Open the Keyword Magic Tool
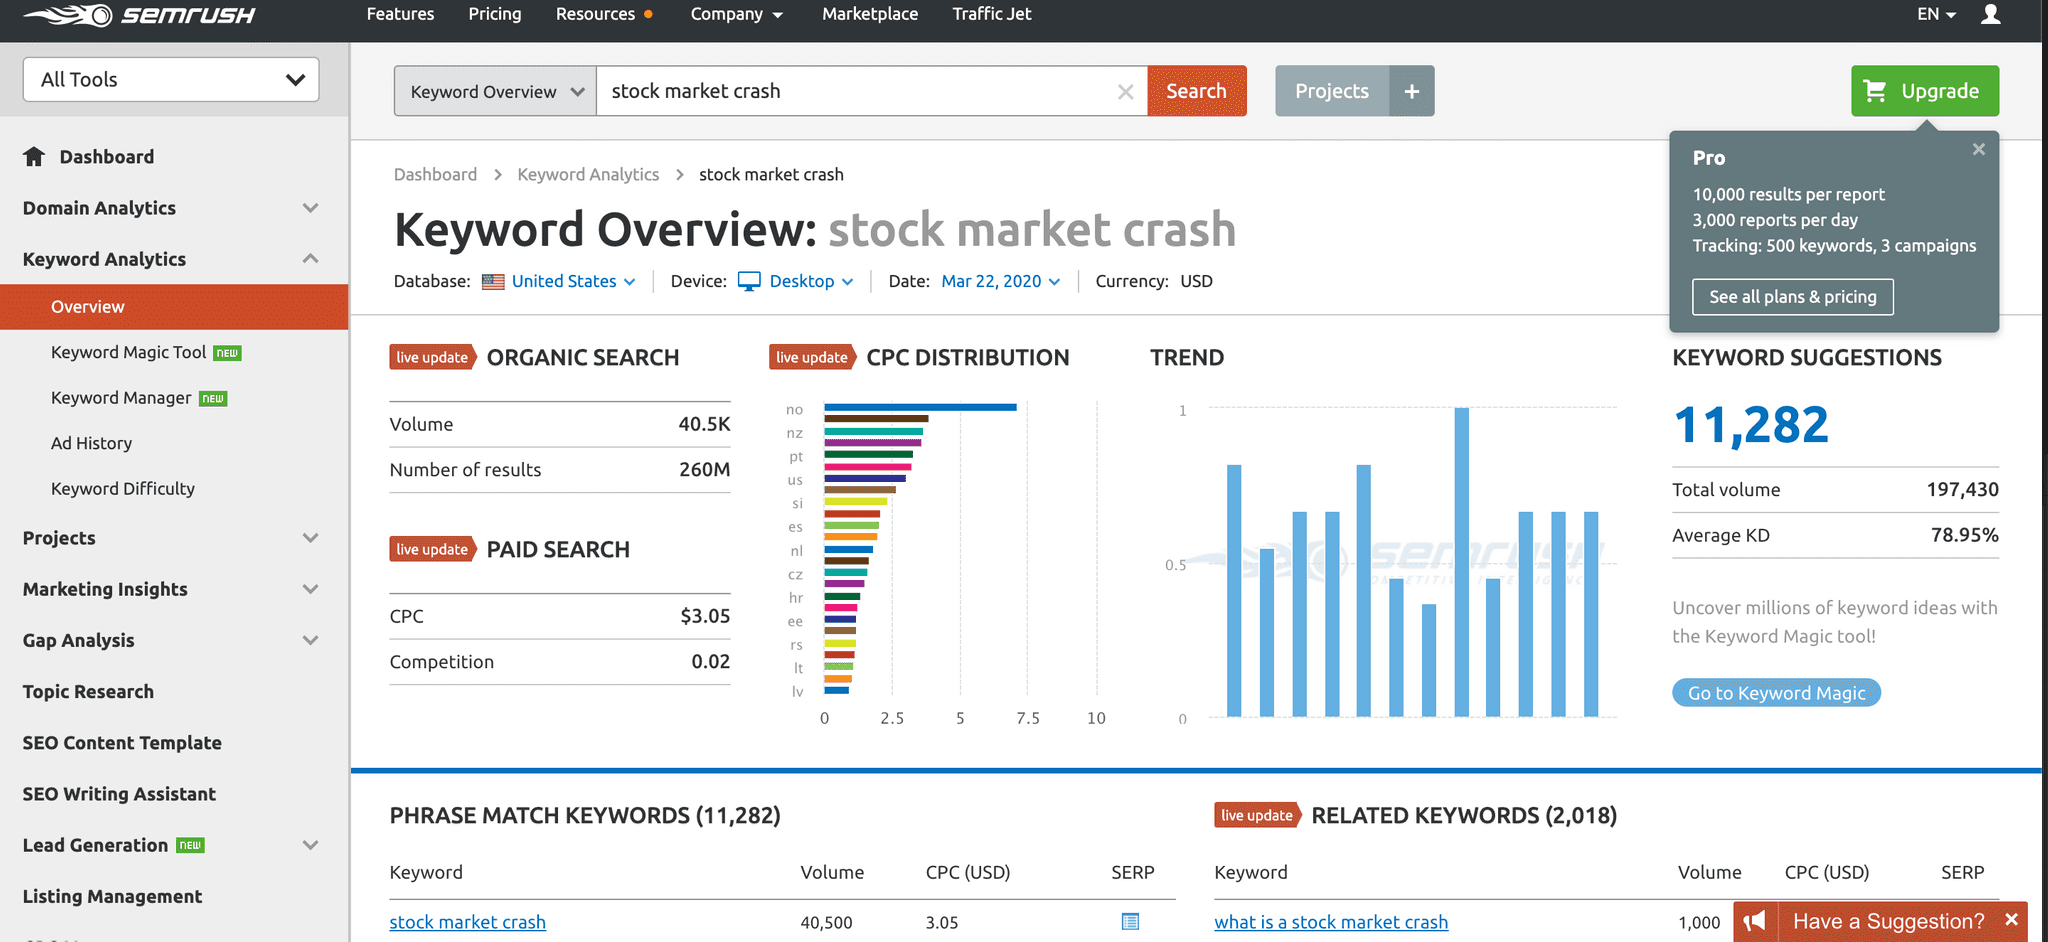Screen dimensions: 2048x942 point(129,352)
